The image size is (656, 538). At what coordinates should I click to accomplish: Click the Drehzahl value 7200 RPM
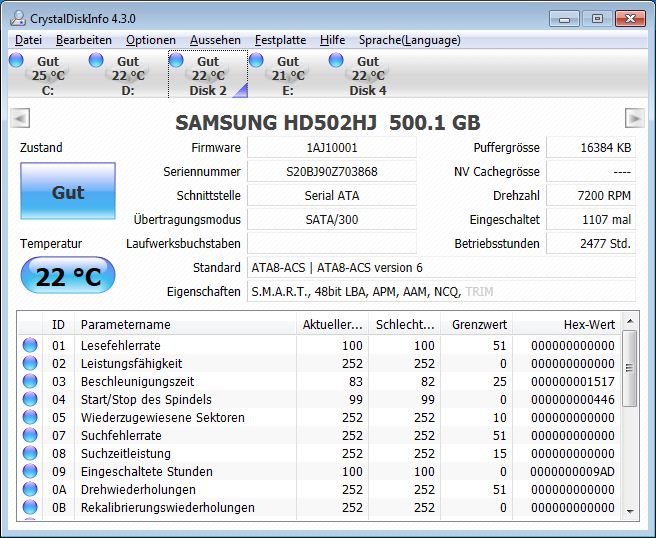coord(591,195)
